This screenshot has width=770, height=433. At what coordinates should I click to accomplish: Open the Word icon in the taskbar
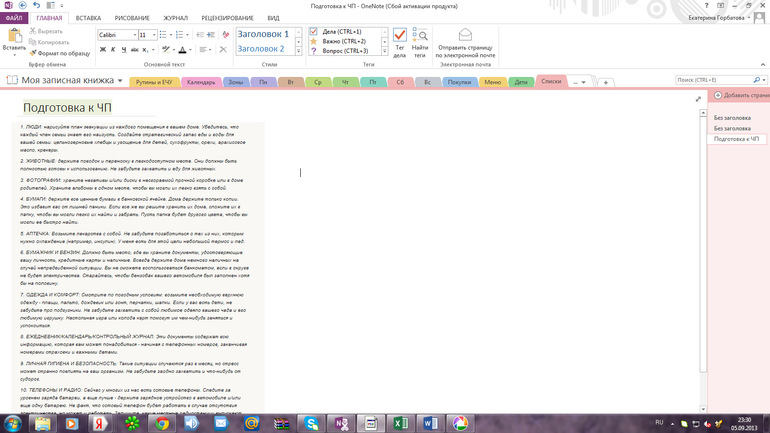tap(430, 423)
